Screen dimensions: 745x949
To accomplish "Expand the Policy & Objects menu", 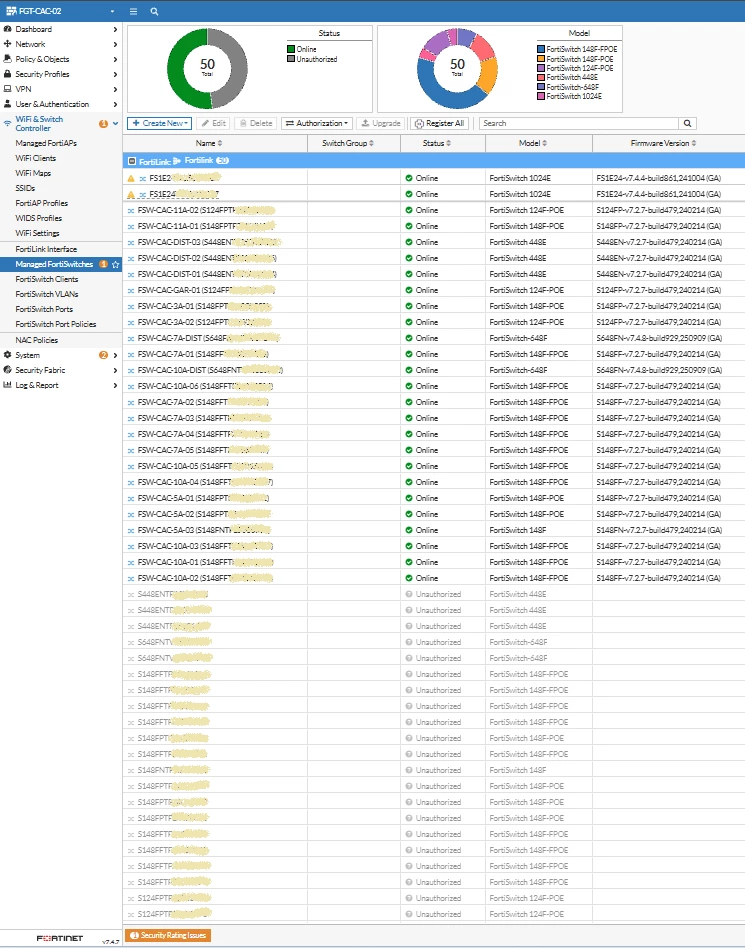I will click(x=61, y=59).
